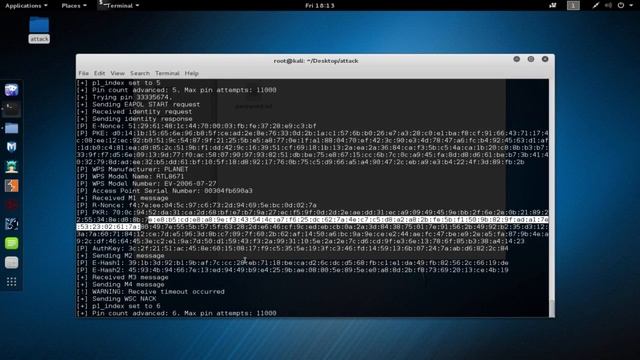Click the E-Hash2 line
This screenshot has height=360, width=640.
pos(293,270)
